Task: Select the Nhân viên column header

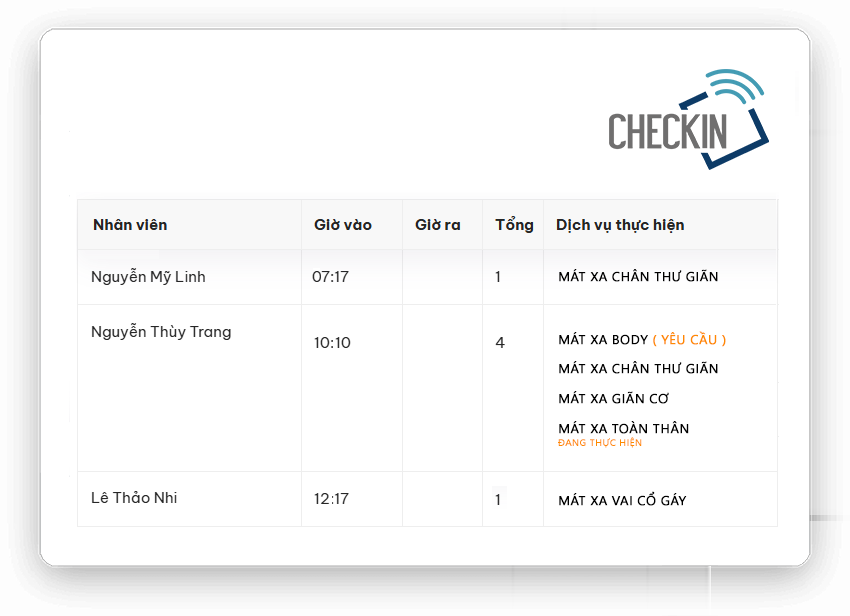Action: [x=130, y=225]
